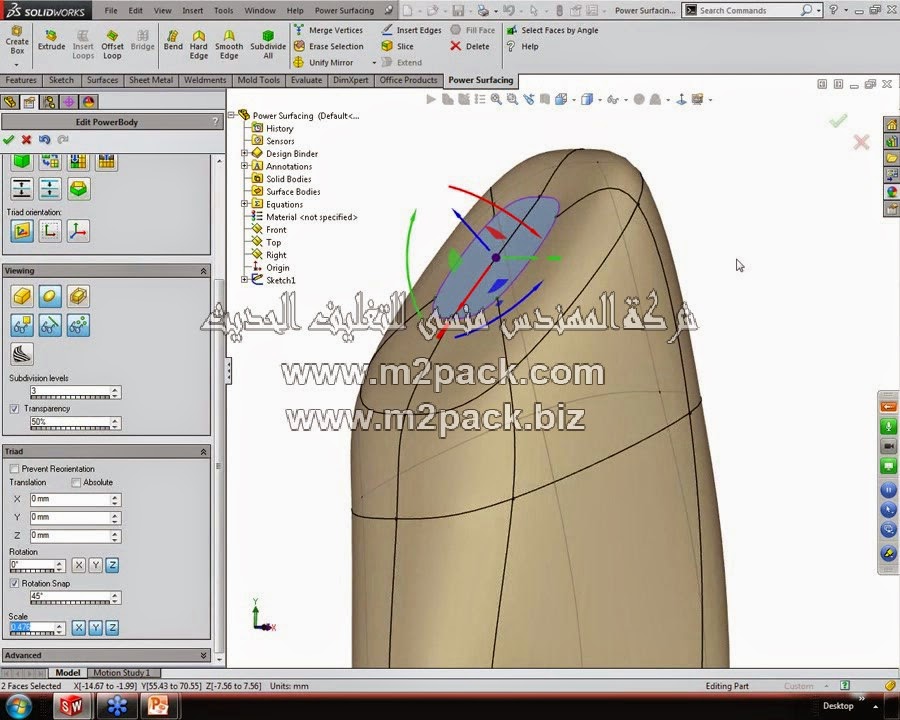Select third Triad orientation axis icon
Image resolution: width=900 pixels, height=720 pixels.
[78, 231]
